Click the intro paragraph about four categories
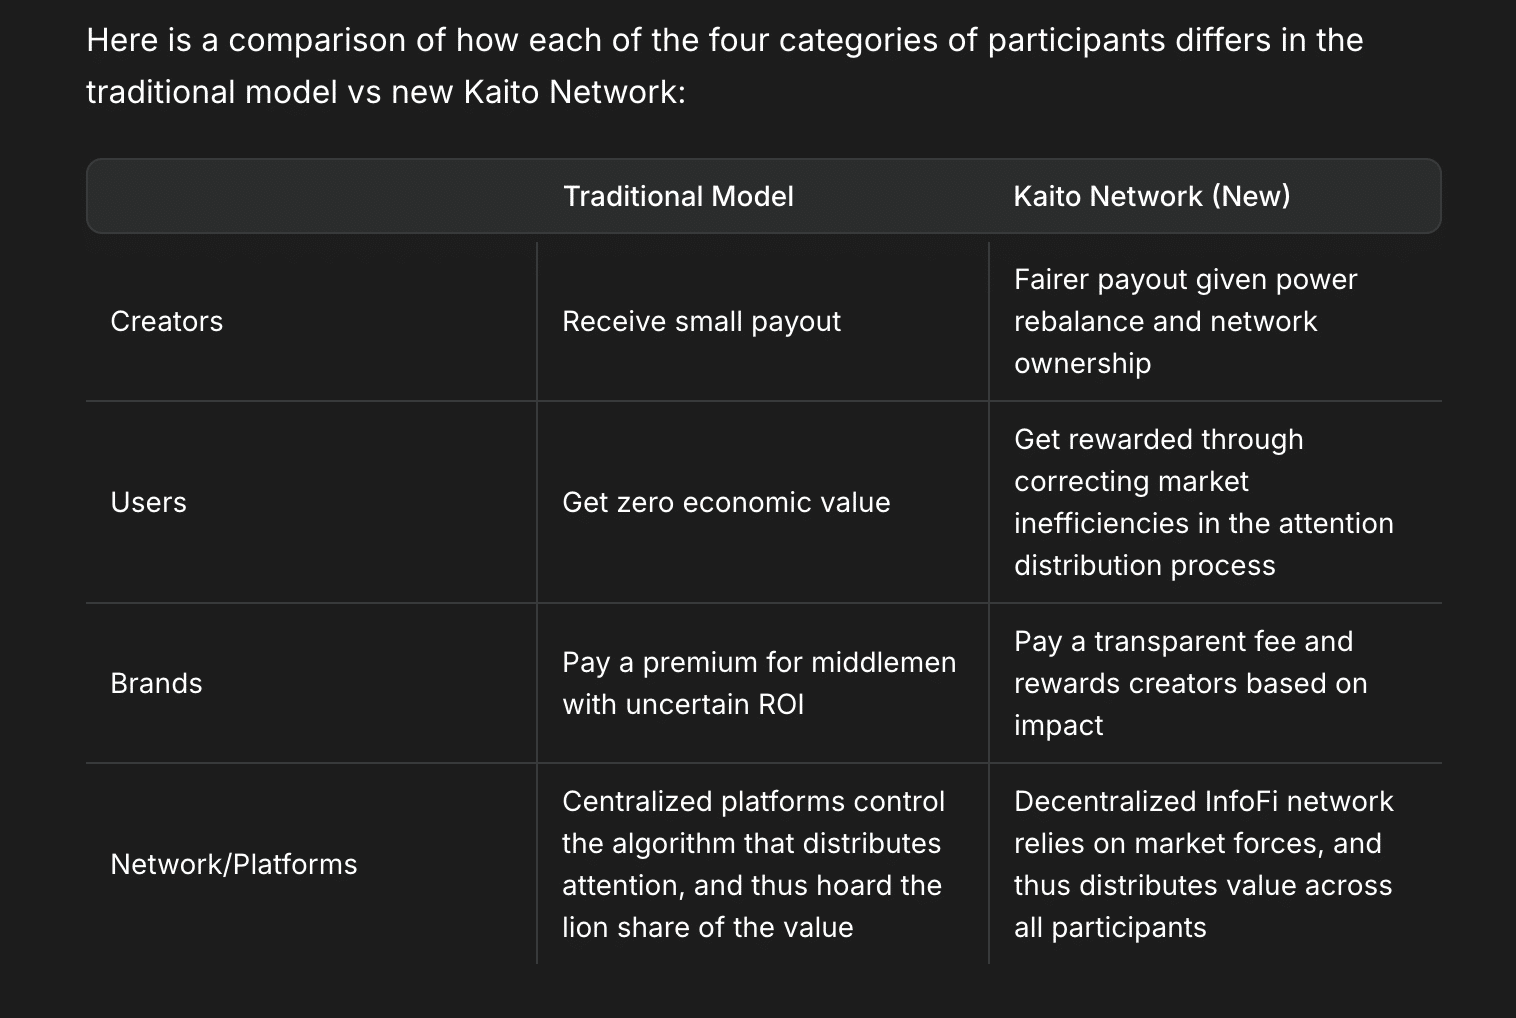Image resolution: width=1516 pixels, height=1018 pixels. click(724, 66)
